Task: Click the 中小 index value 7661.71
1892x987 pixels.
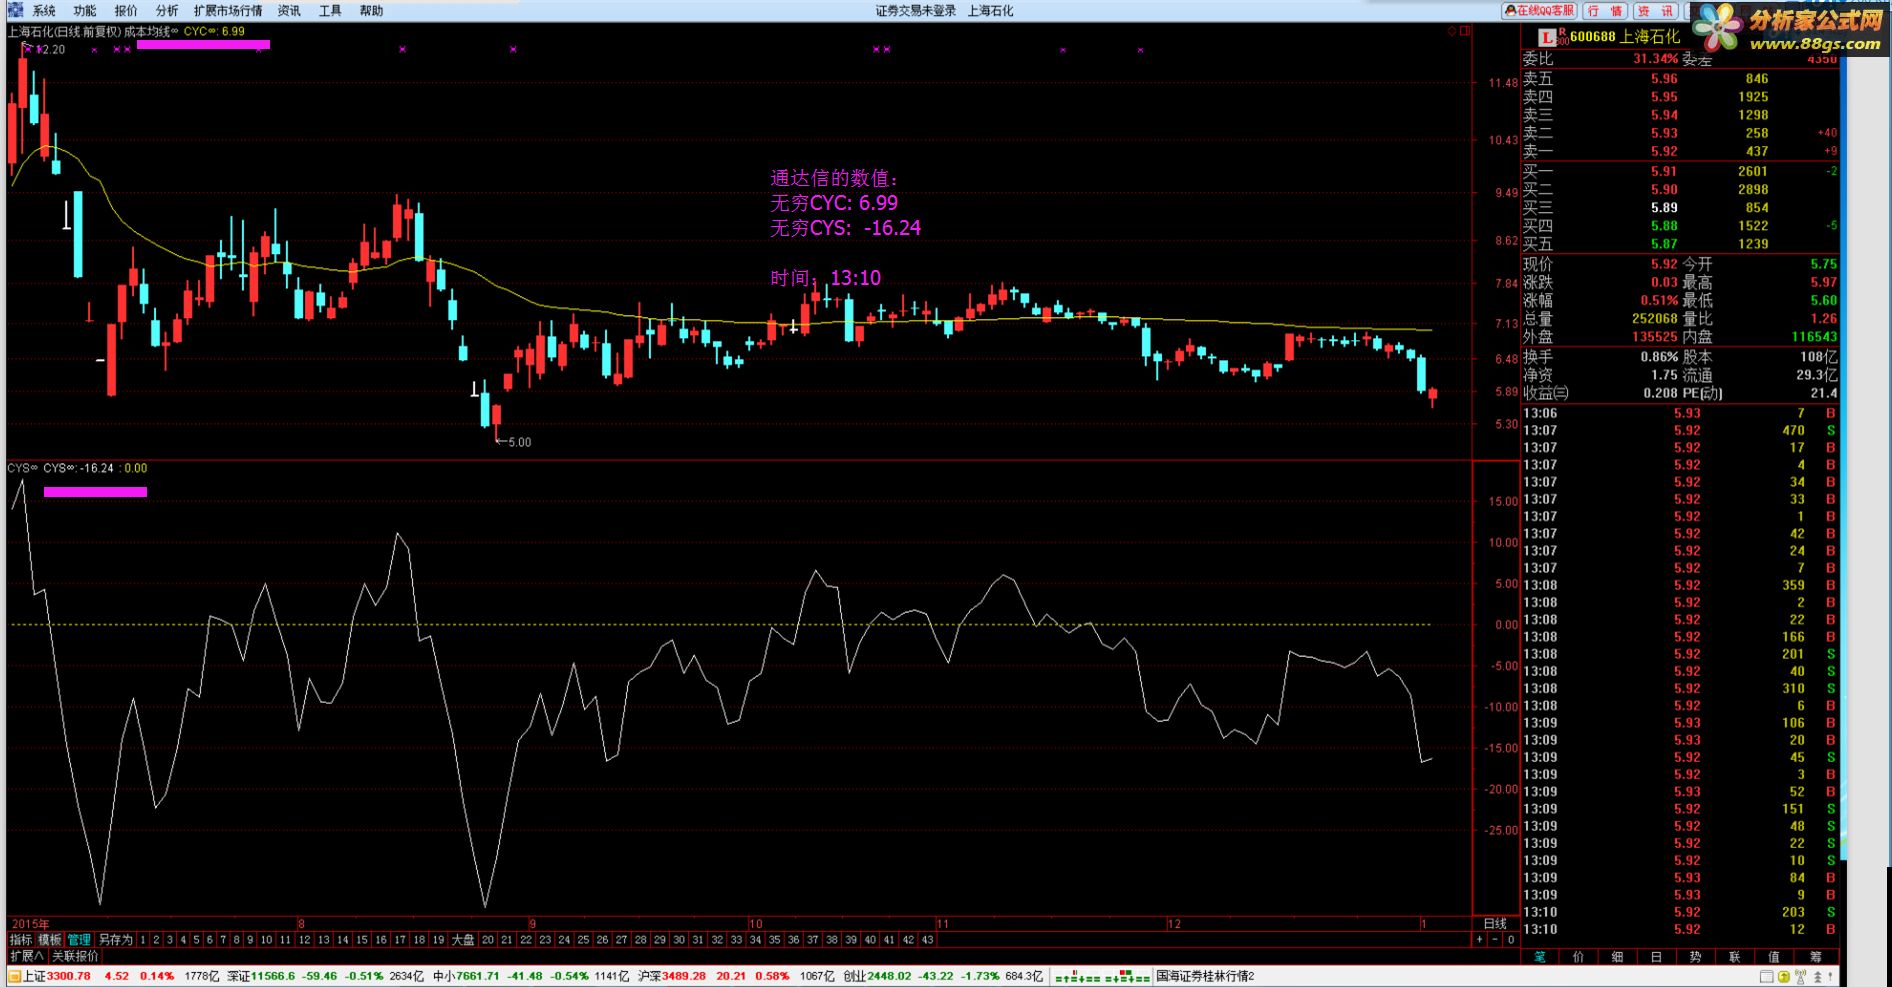Action: pyautogui.click(x=478, y=976)
